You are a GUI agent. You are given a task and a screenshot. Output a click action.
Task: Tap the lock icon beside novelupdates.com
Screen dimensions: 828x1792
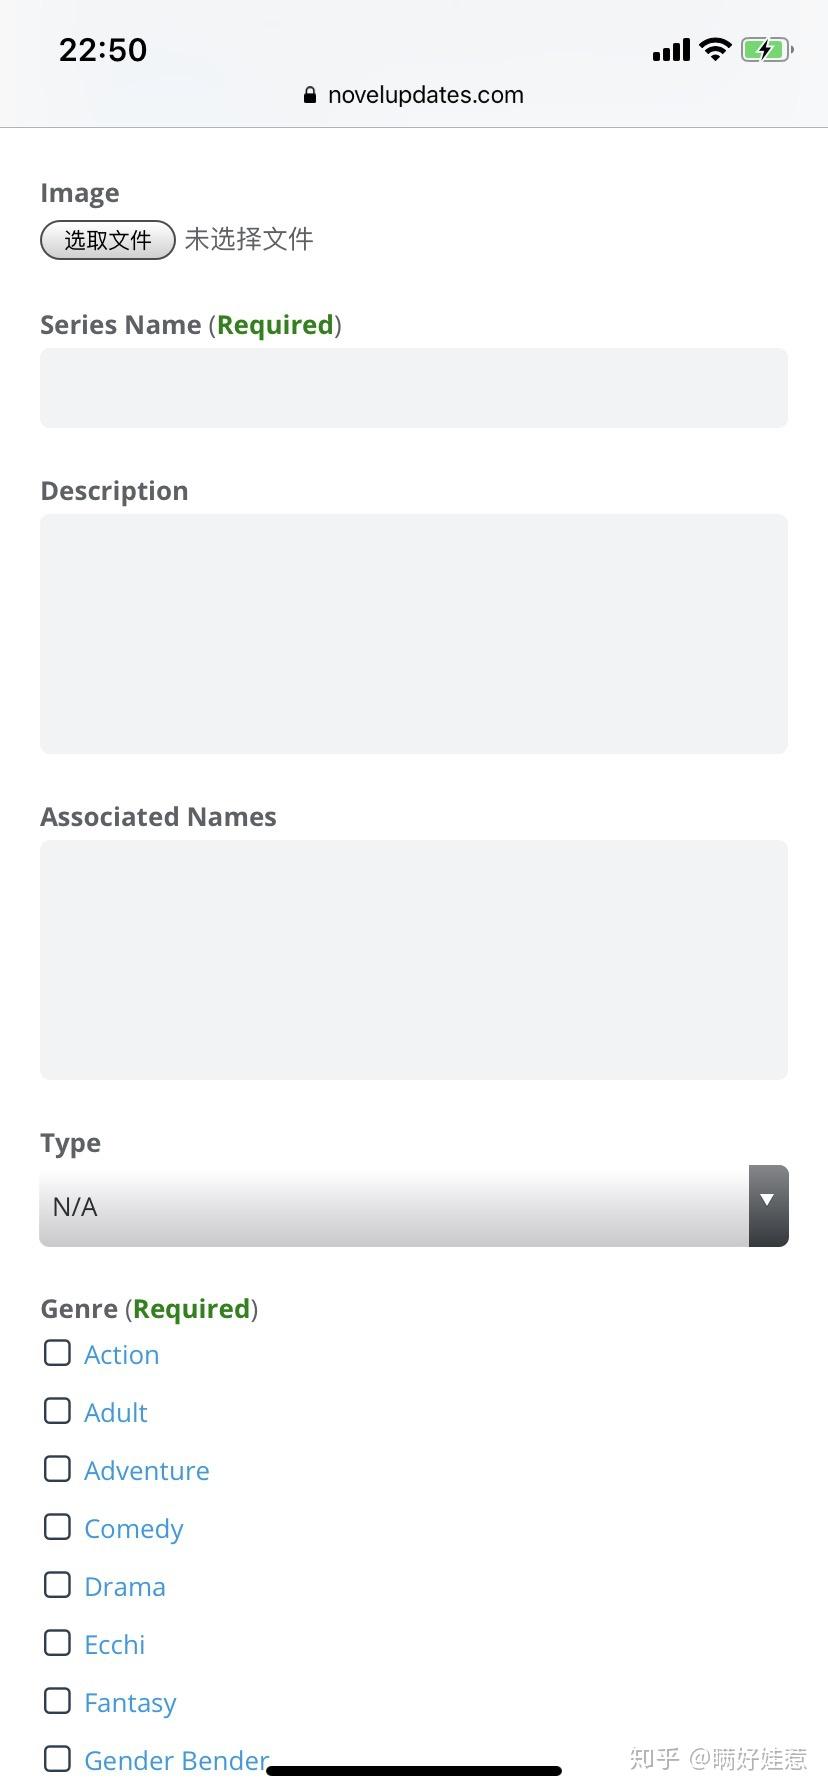(310, 96)
